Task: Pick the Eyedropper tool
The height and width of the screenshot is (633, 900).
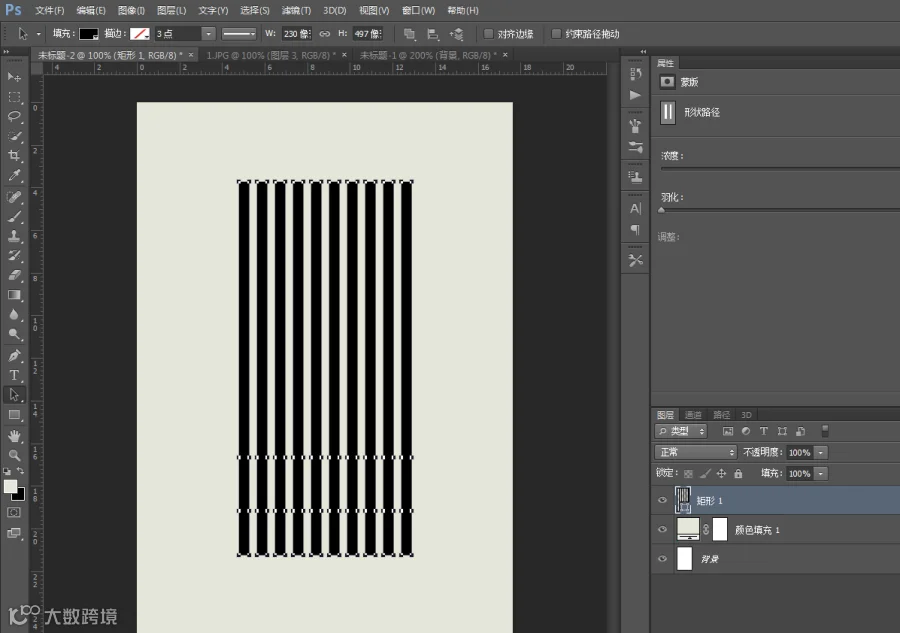Action: point(14,176)
